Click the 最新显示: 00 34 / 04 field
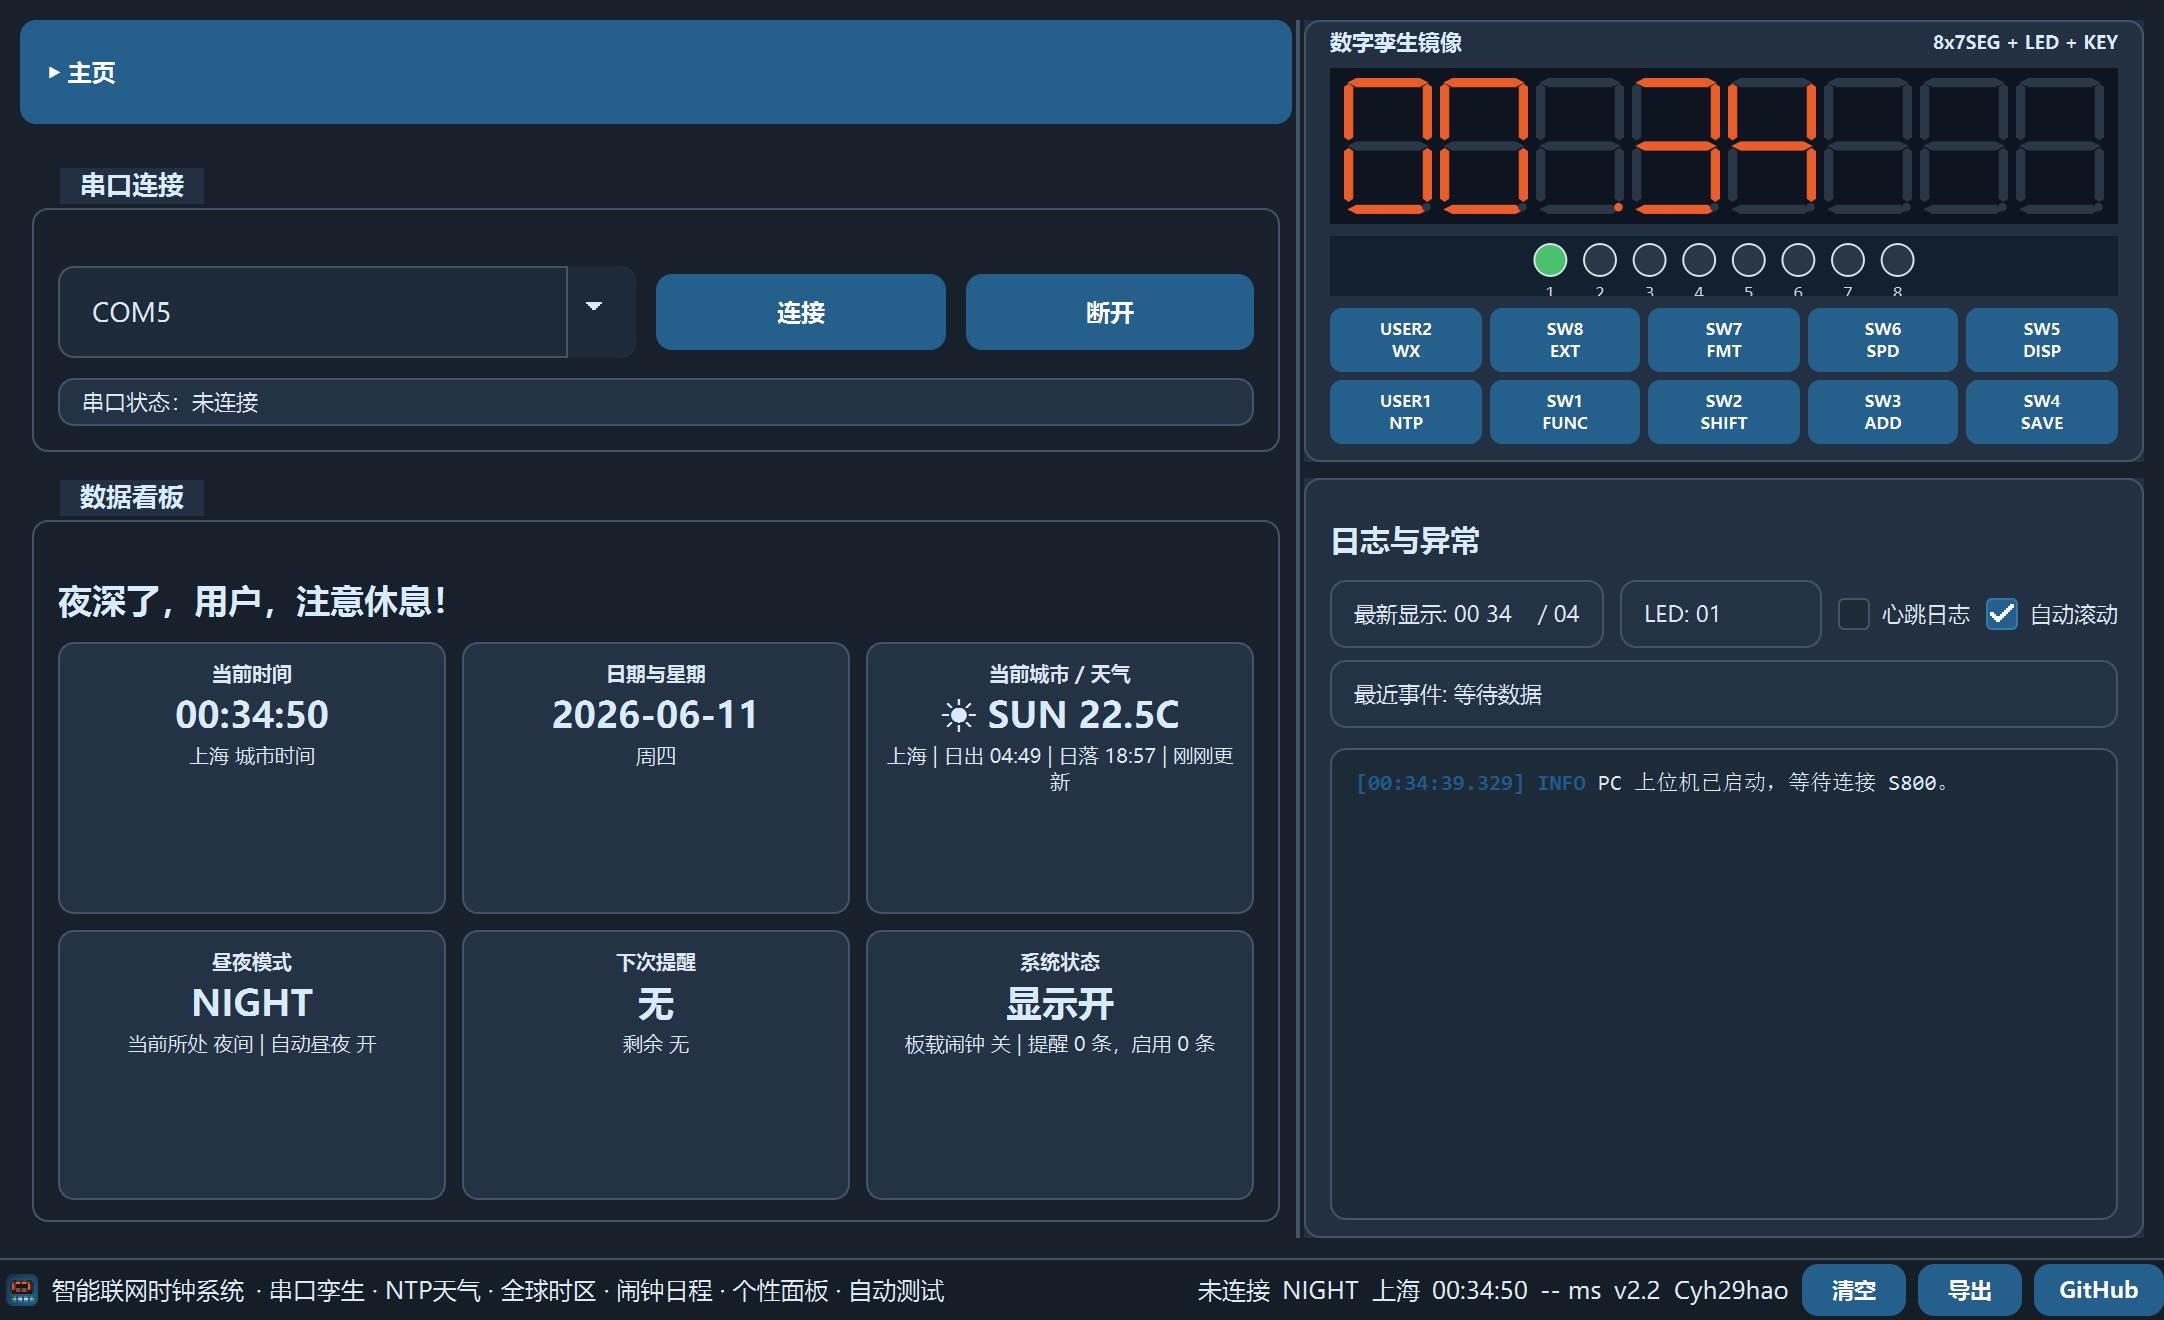This screenshot has width=2164, height=1320. coord(1467,614)
